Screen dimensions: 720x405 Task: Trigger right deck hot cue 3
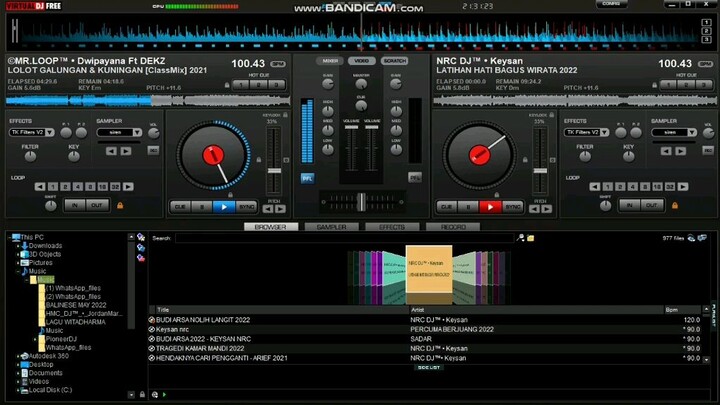[703, 84]
